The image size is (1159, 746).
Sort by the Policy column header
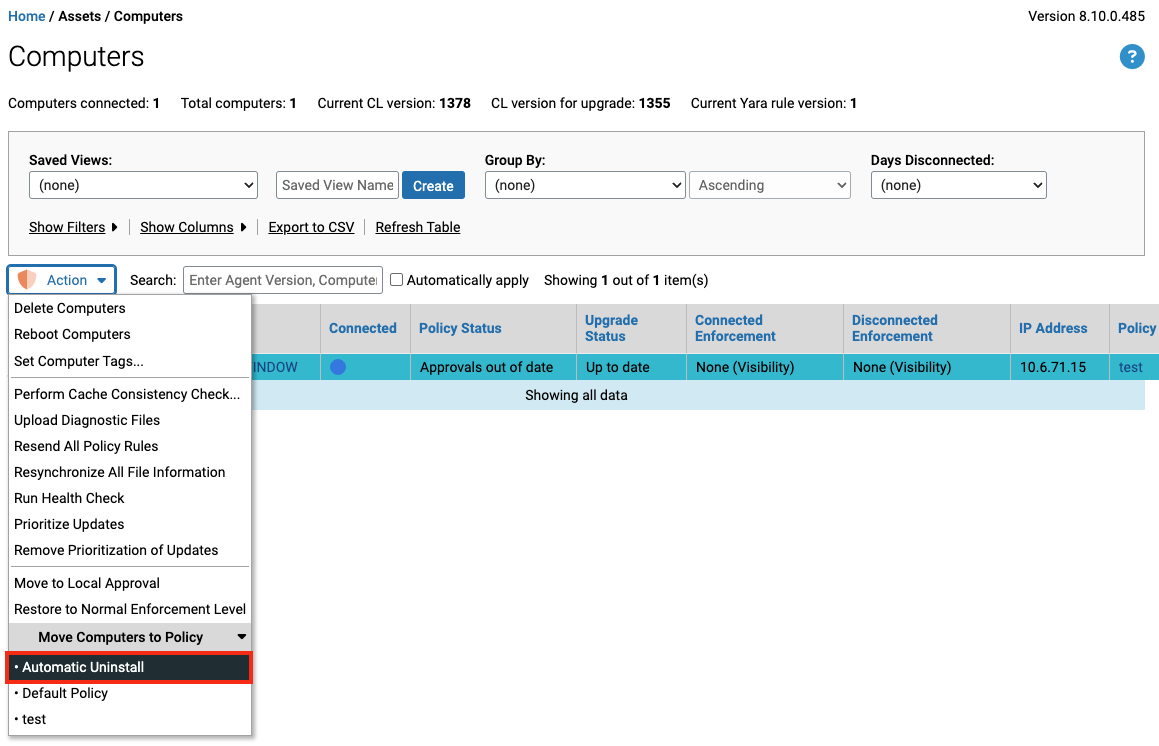coord(1137,328)
